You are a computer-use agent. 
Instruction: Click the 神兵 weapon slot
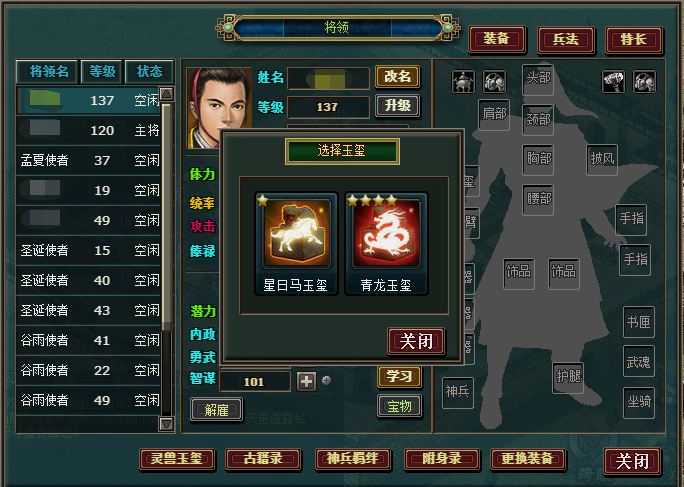[x=458, y=392]
